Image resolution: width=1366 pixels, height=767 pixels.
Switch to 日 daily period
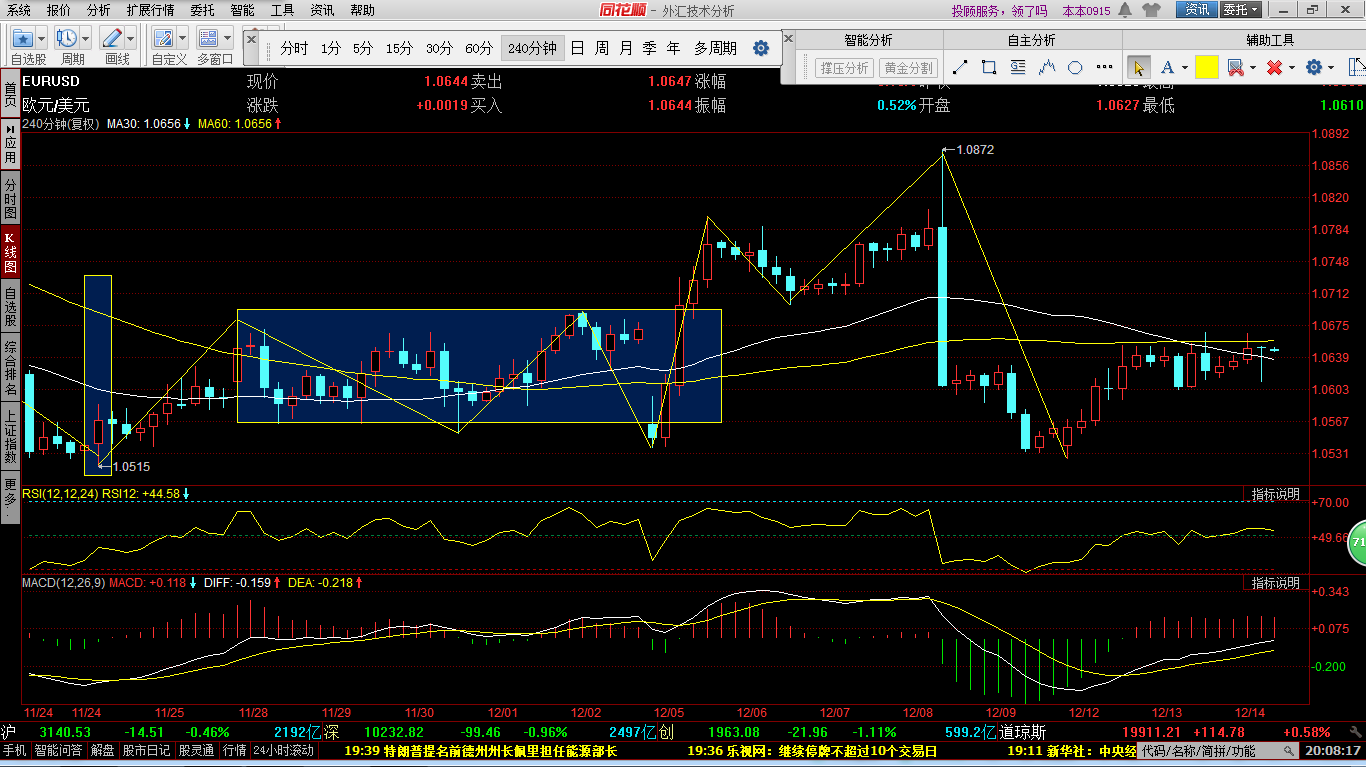577,48
